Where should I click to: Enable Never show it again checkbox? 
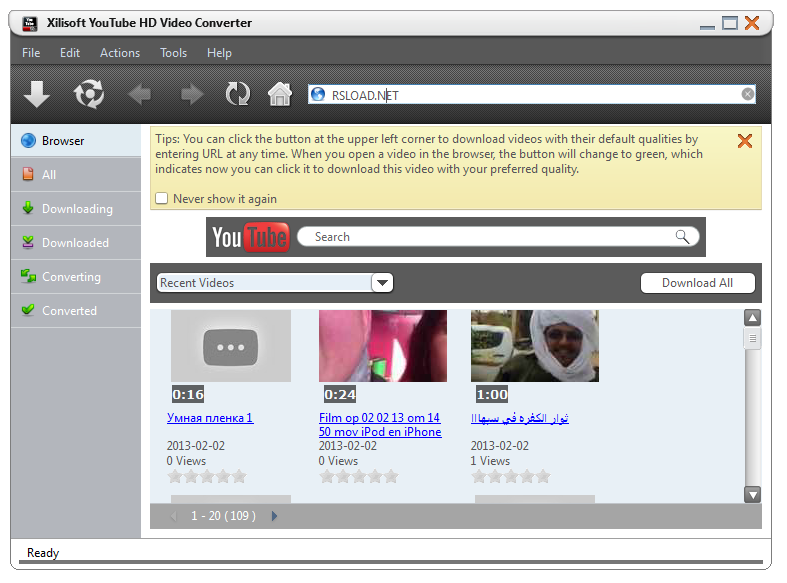coord(162,198)
